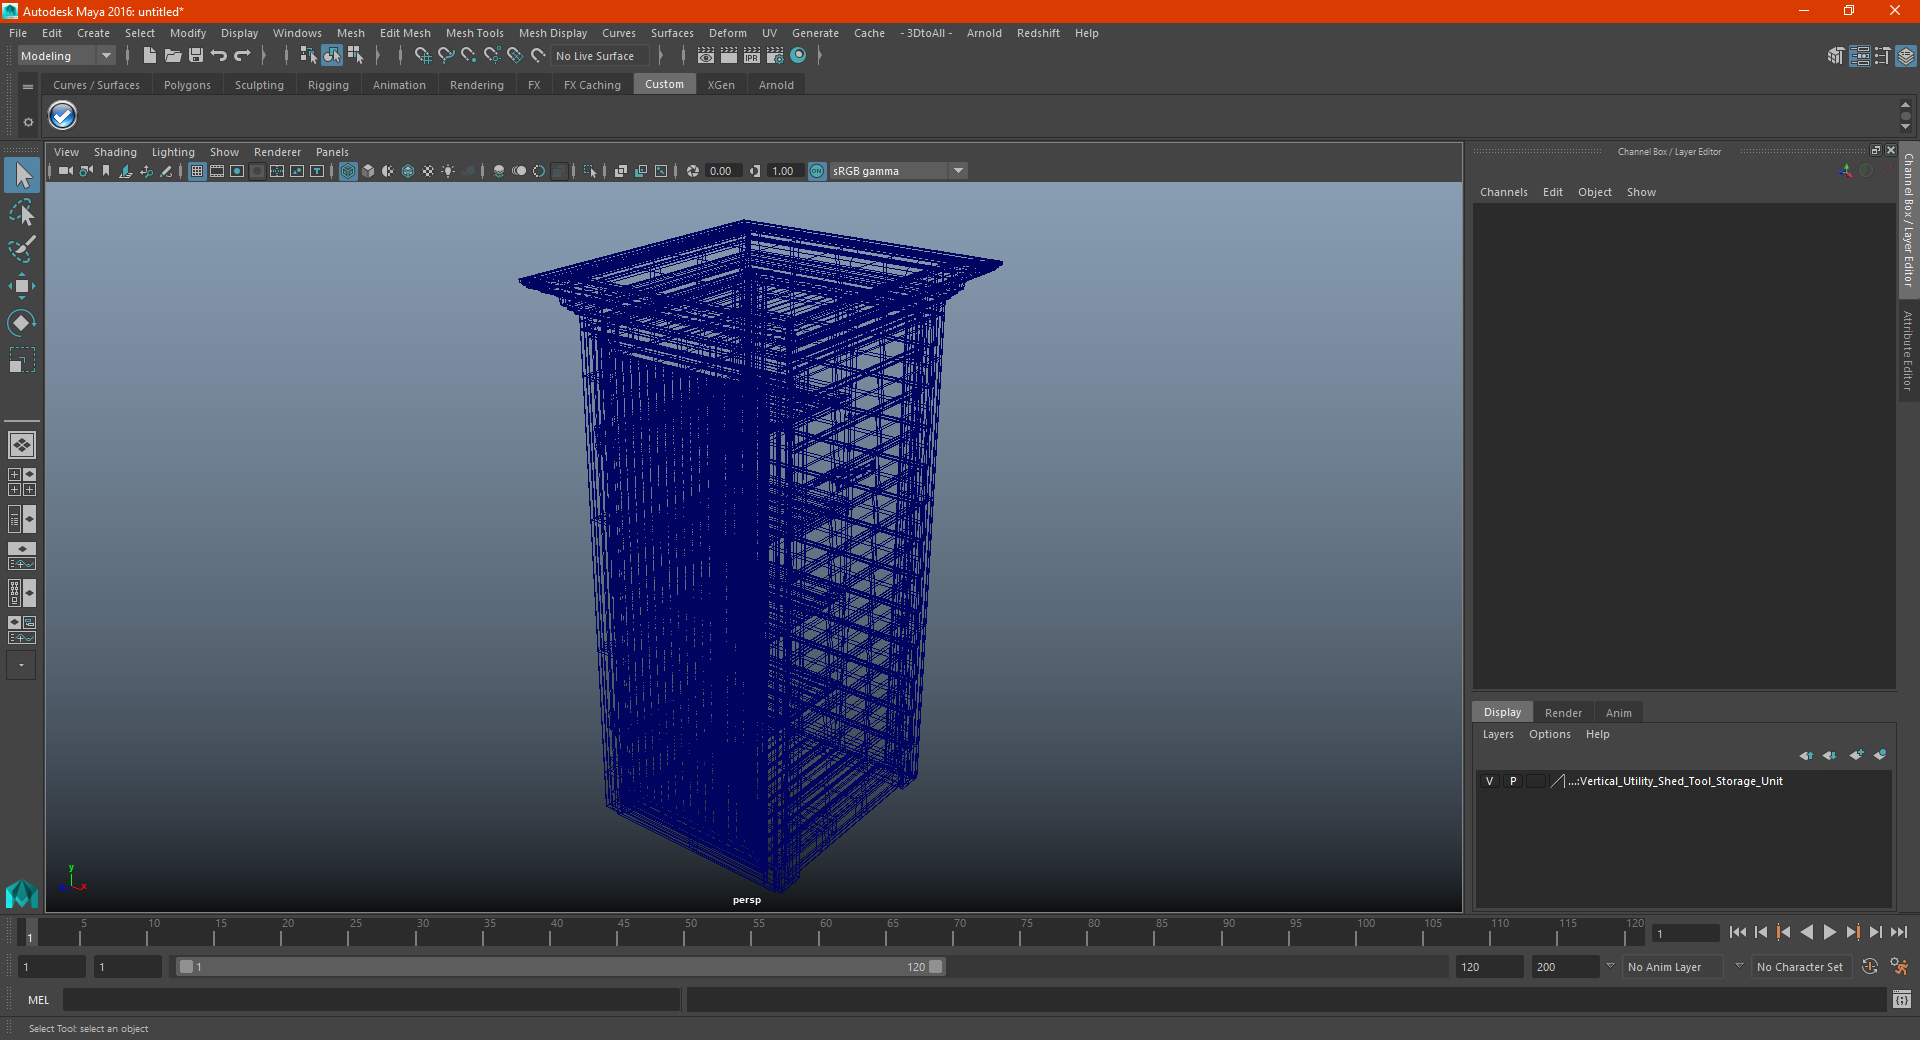Toggle snap to grids
This screenshot has height=1040, width=1920.
coord(422,56)
